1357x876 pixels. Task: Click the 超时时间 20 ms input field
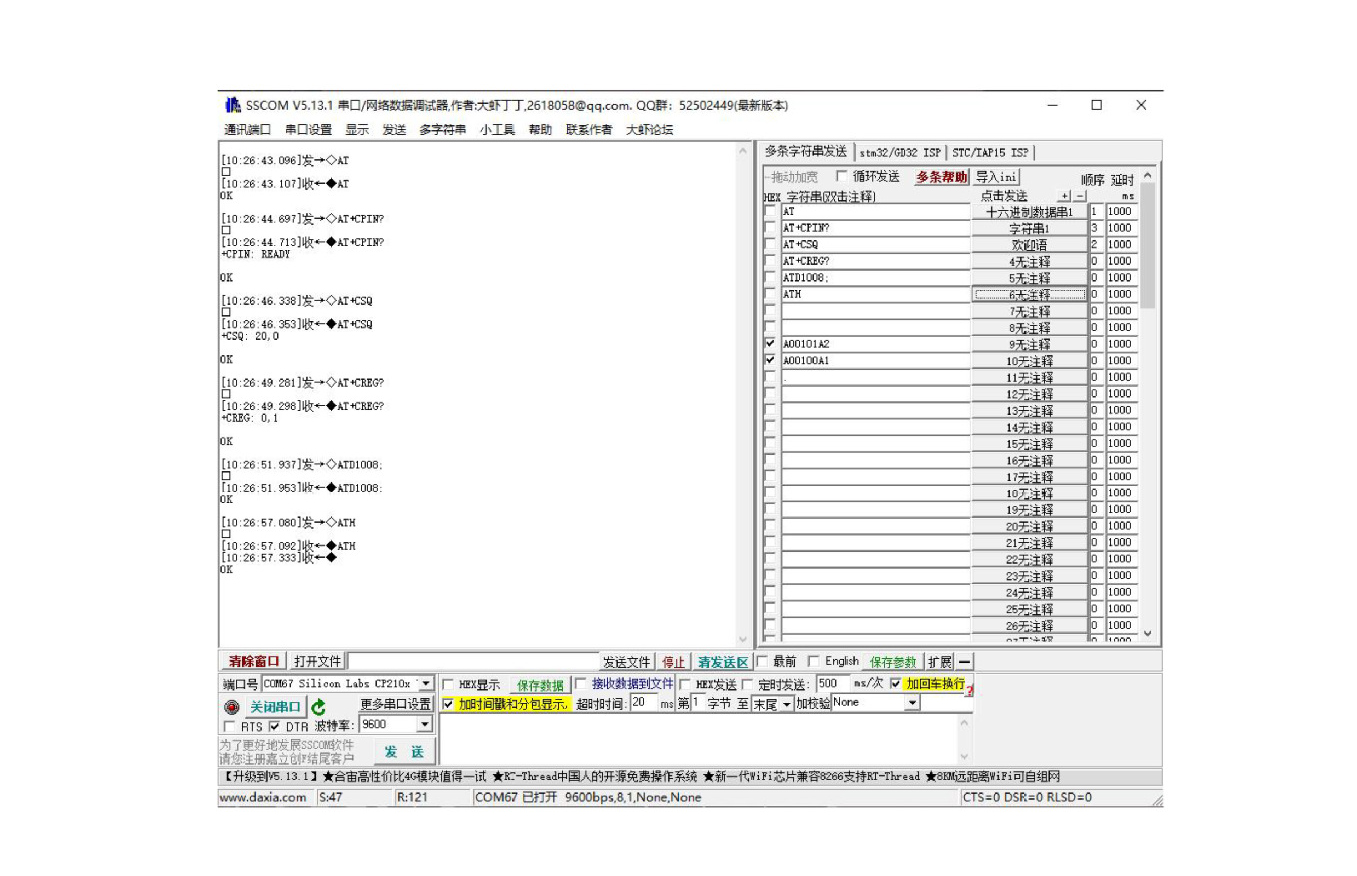643,703
